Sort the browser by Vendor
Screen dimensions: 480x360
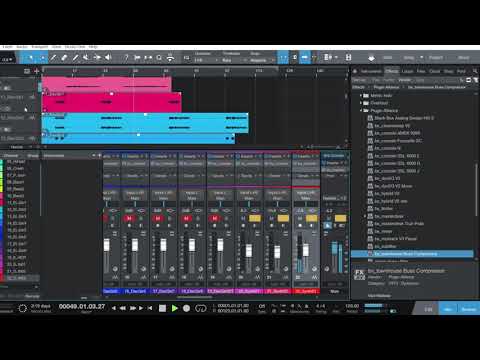[x=404, y=80]
